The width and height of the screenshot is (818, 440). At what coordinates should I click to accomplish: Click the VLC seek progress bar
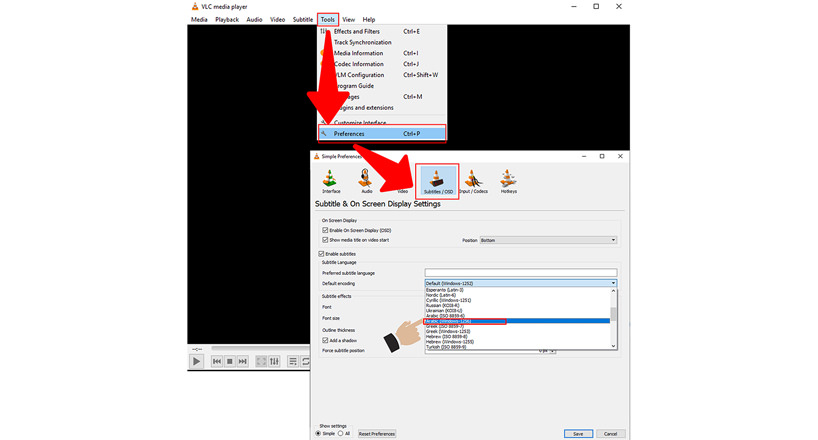click(x=260, y=348)
